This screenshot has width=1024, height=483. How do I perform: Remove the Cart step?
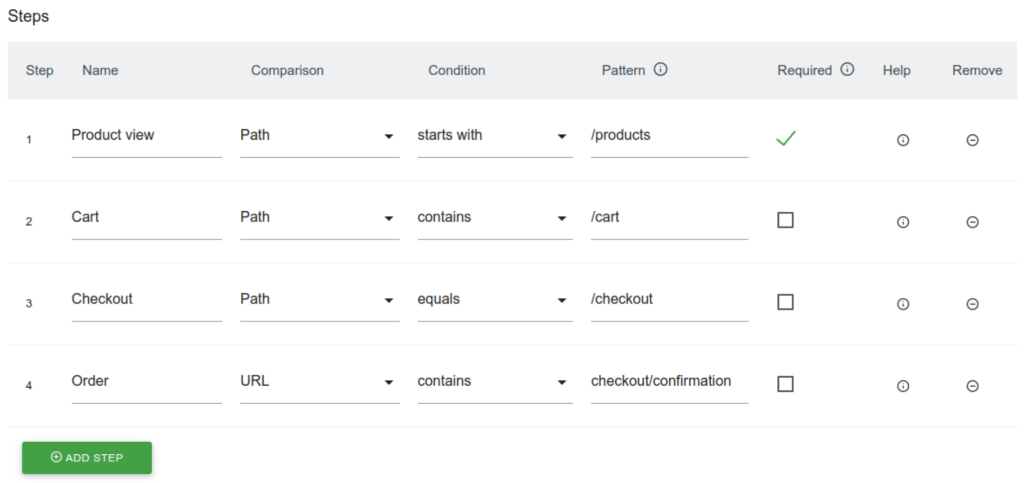(972, 222)
